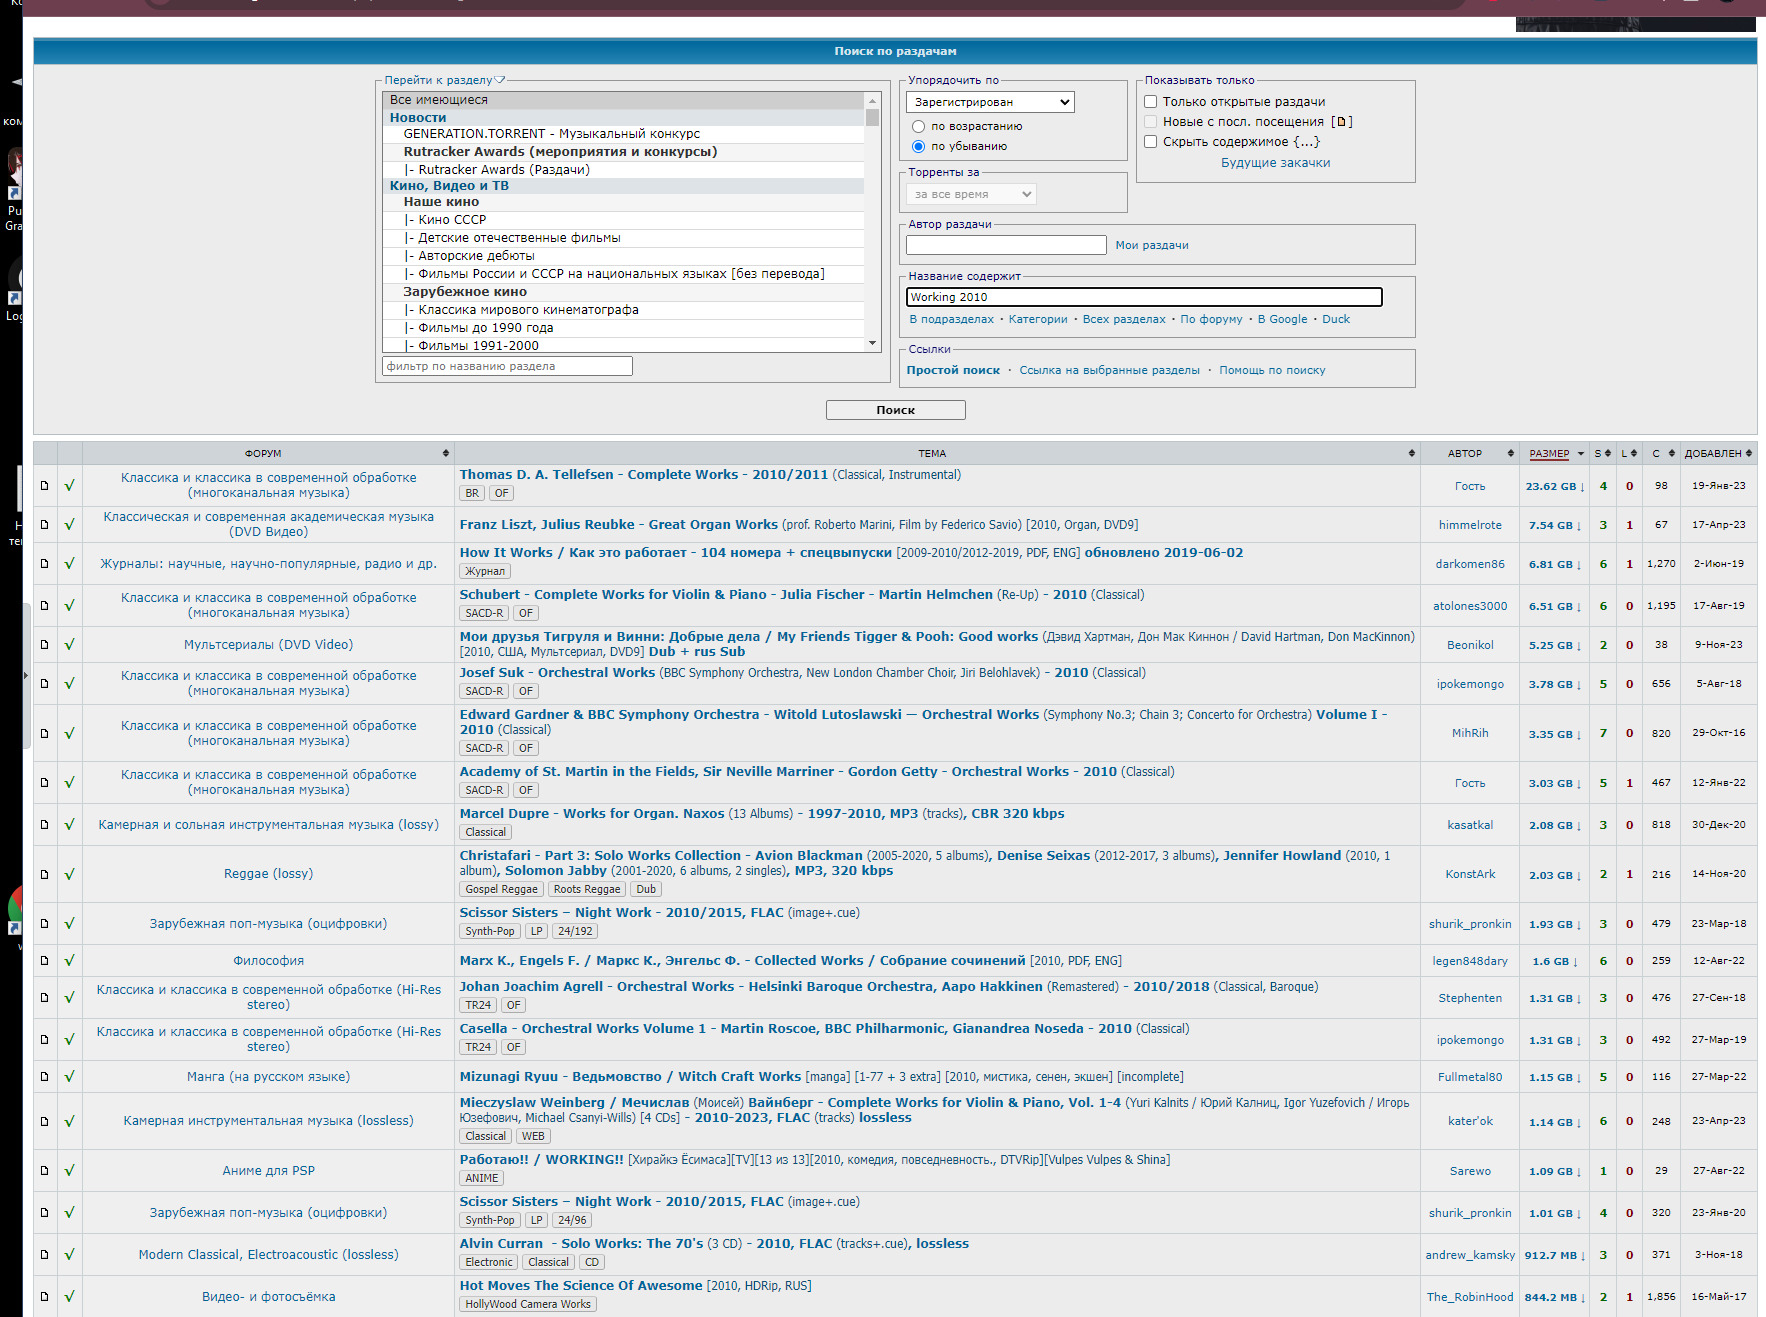Screen dimensions: 1766x1317
Task: Click sort arrows in ТЕМА column header
Action: coord(1411,454)
